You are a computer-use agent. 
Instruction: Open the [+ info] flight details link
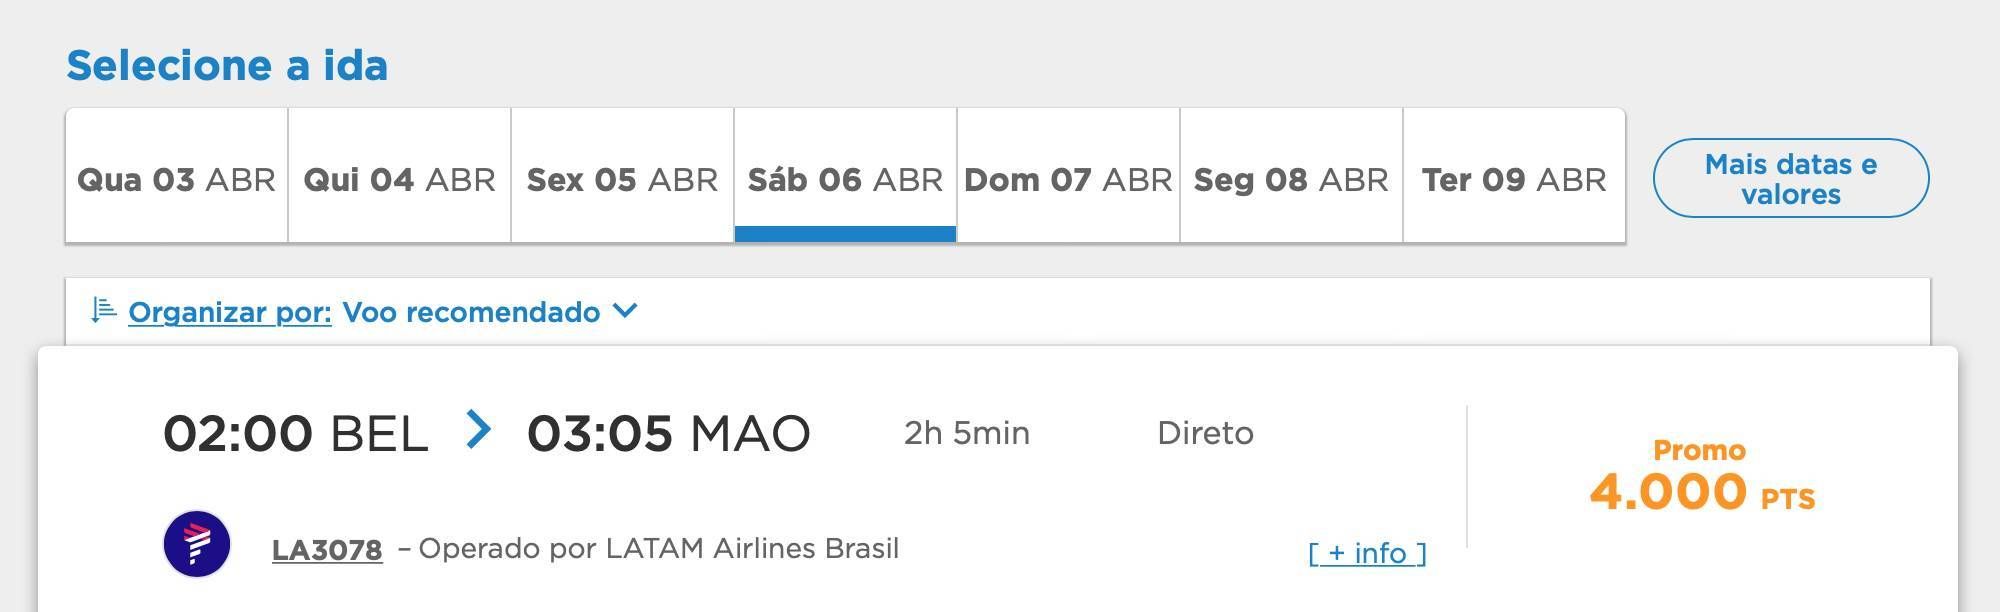point(1367,553)
